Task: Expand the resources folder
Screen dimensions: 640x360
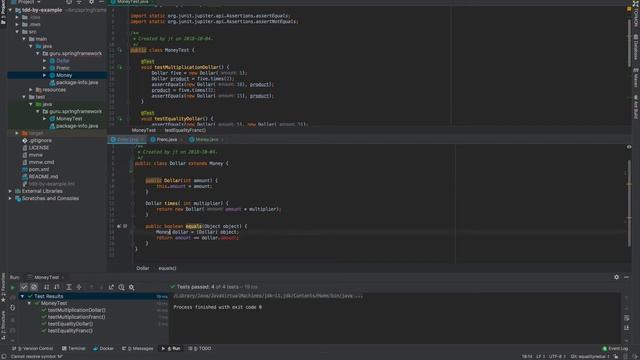Action: pos(31,90)
